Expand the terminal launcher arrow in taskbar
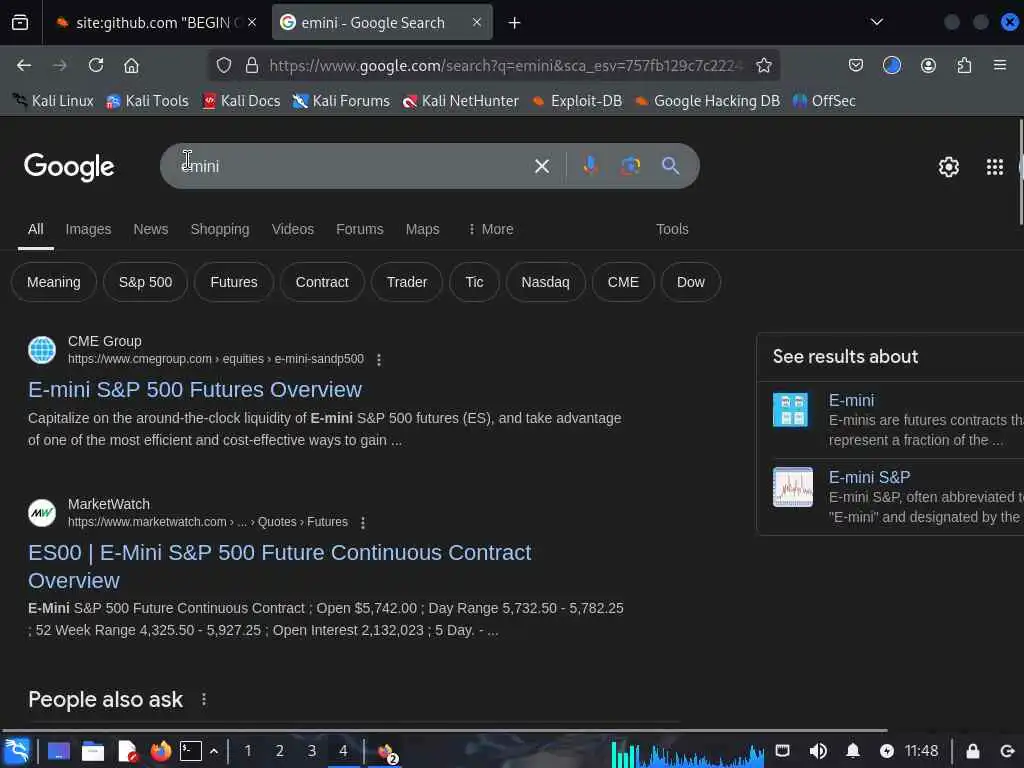Screen dimensions: 1024x768 click(x=214, y=751)
